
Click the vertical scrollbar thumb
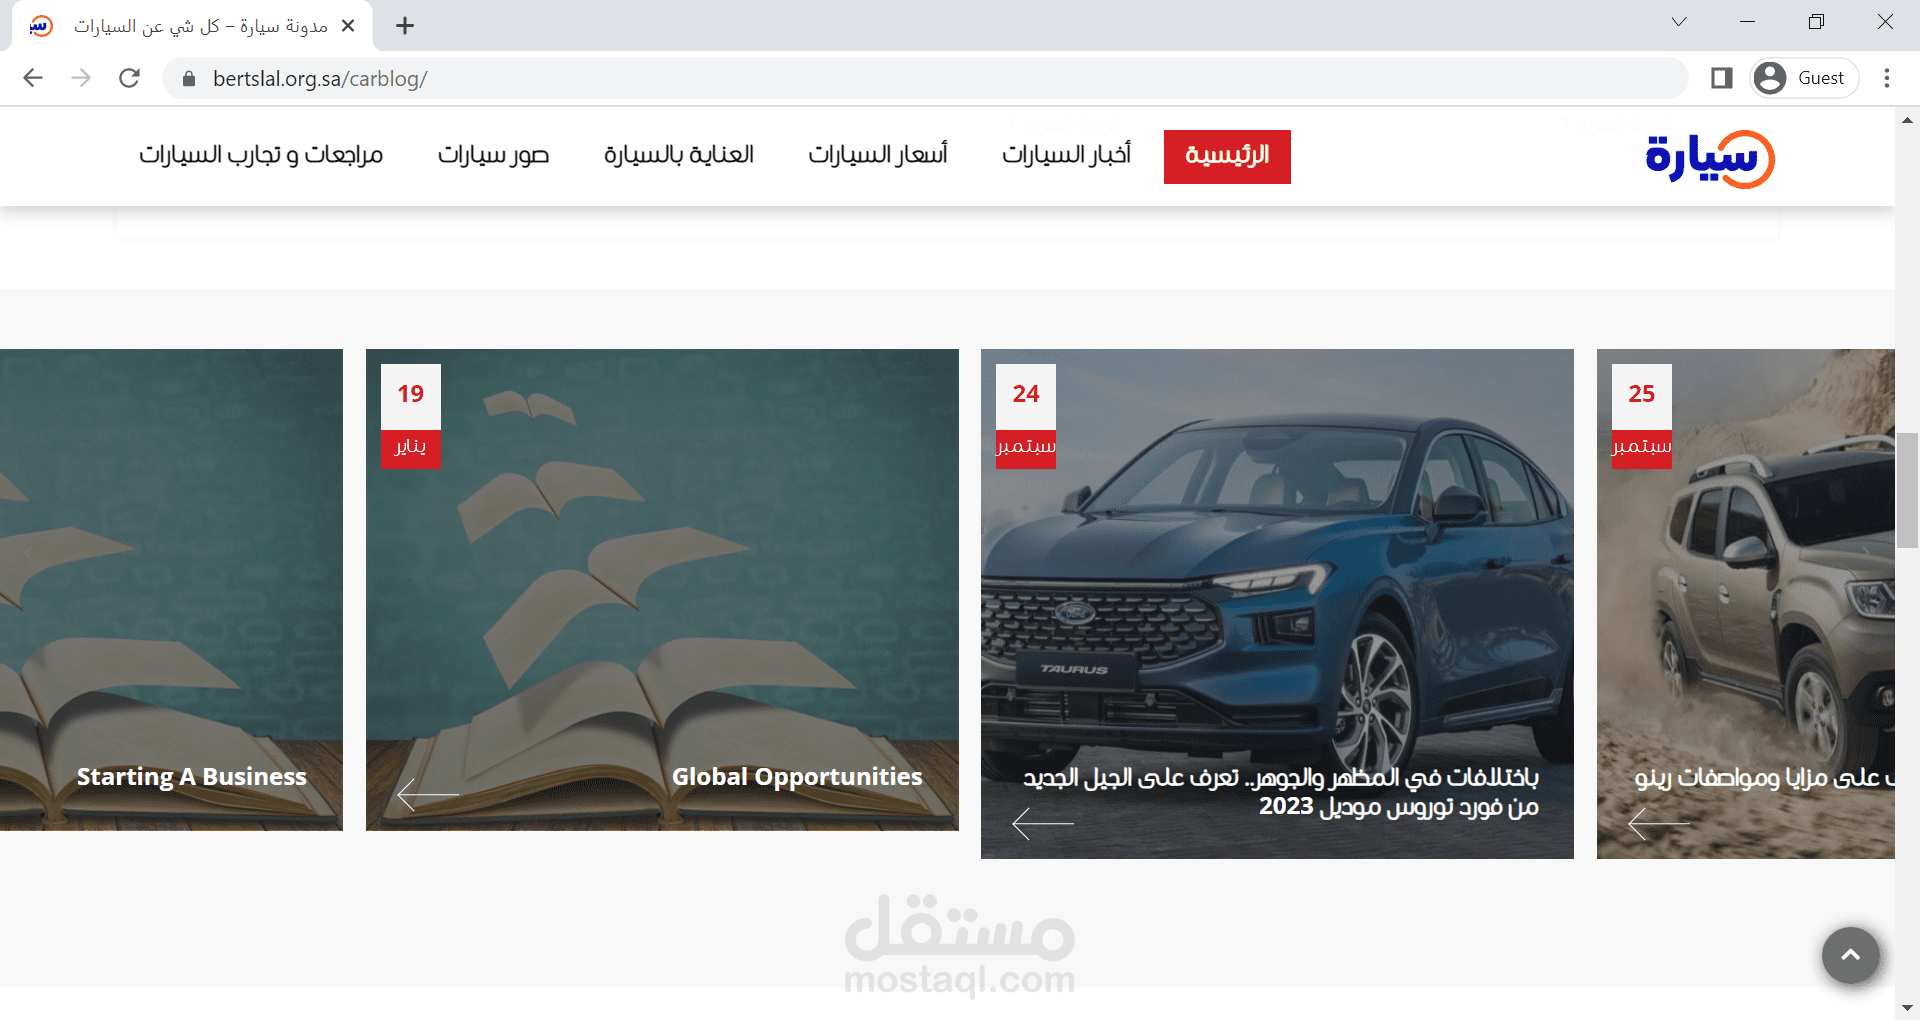(x=1907, y=490)
